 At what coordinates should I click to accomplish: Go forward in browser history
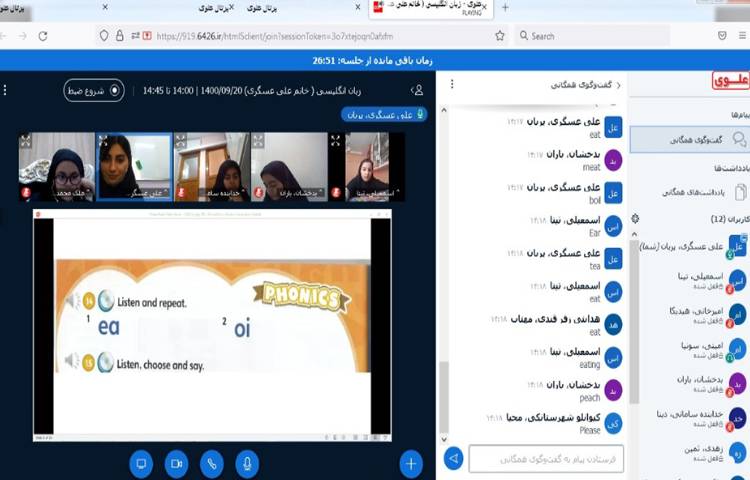pyautogui.click(x=22, y=36)
